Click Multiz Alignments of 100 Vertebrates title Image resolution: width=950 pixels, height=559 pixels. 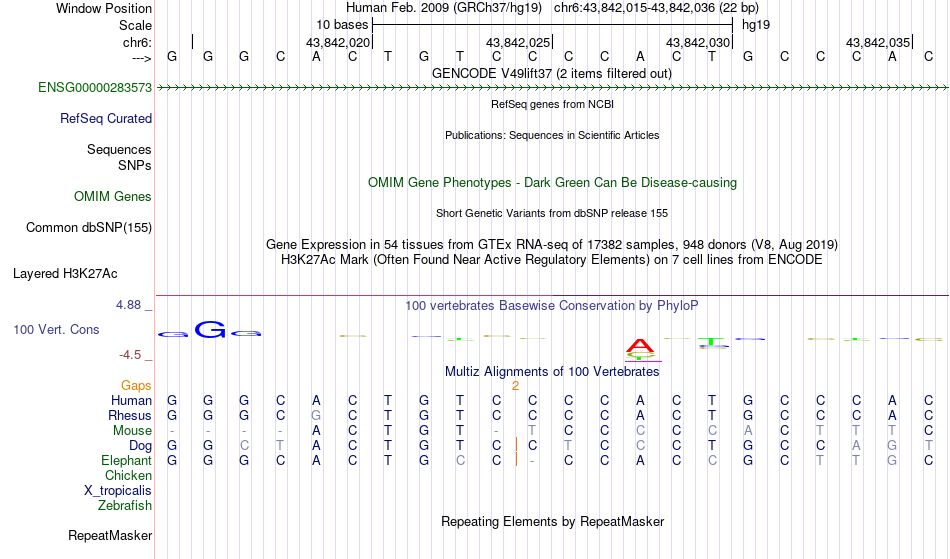coord(552,372)
